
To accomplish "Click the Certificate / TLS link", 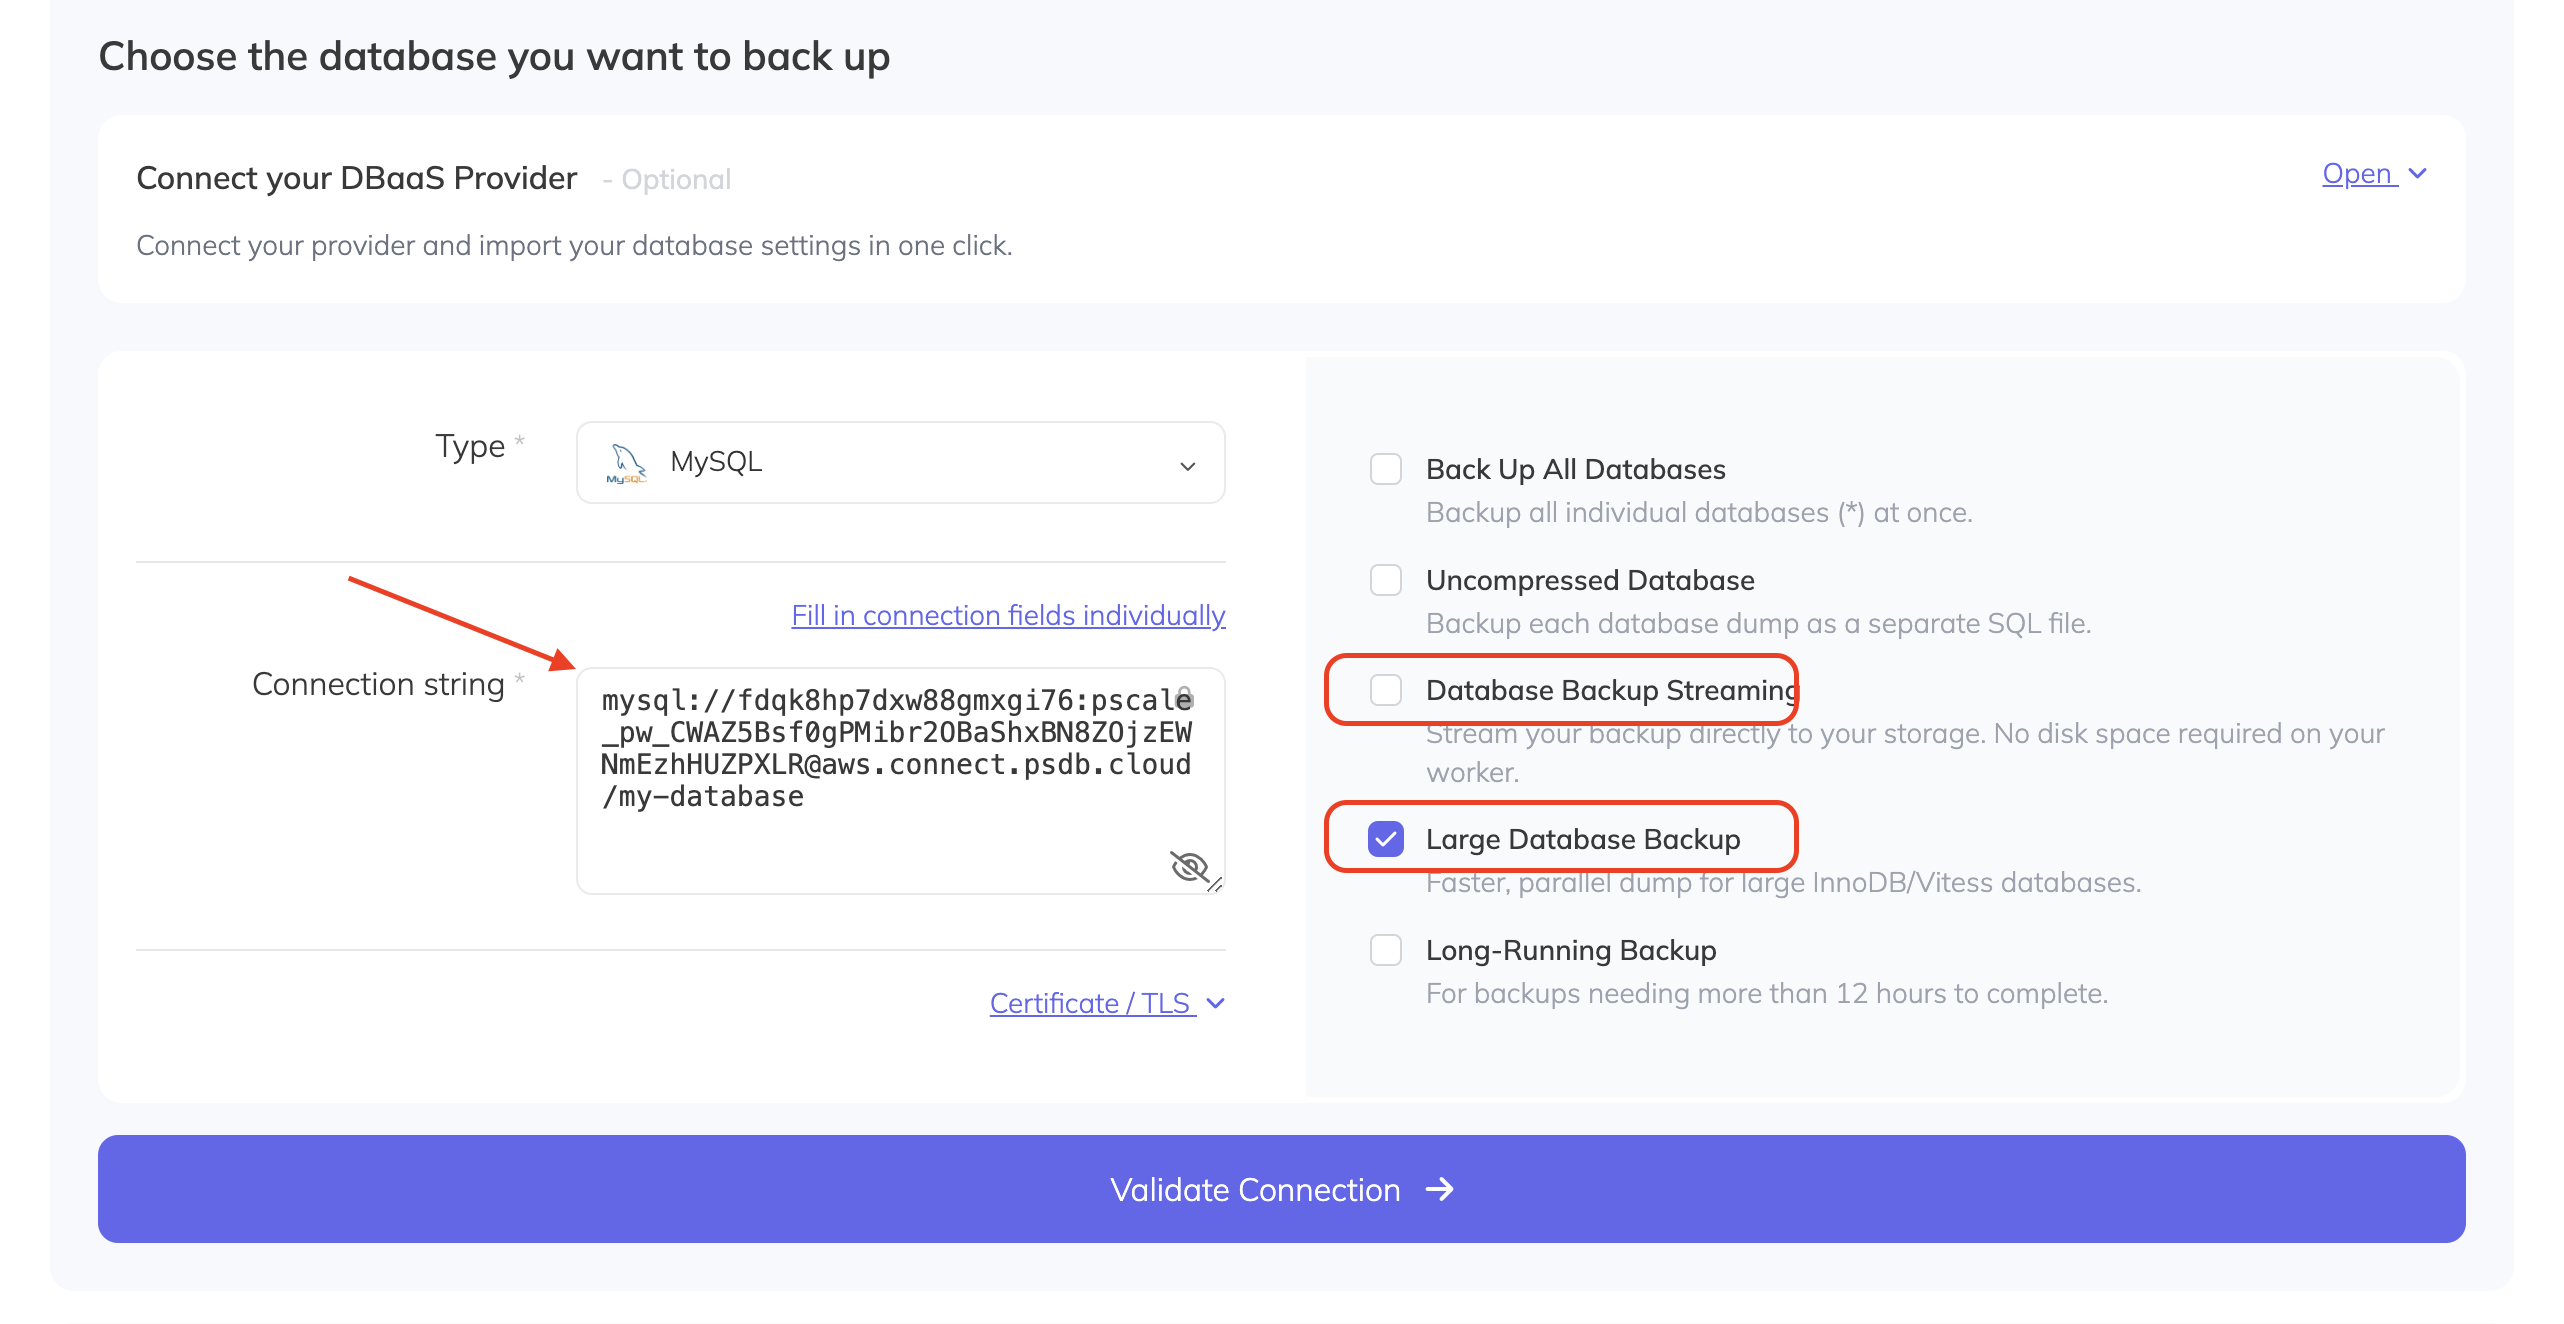I will 1091,1003.
